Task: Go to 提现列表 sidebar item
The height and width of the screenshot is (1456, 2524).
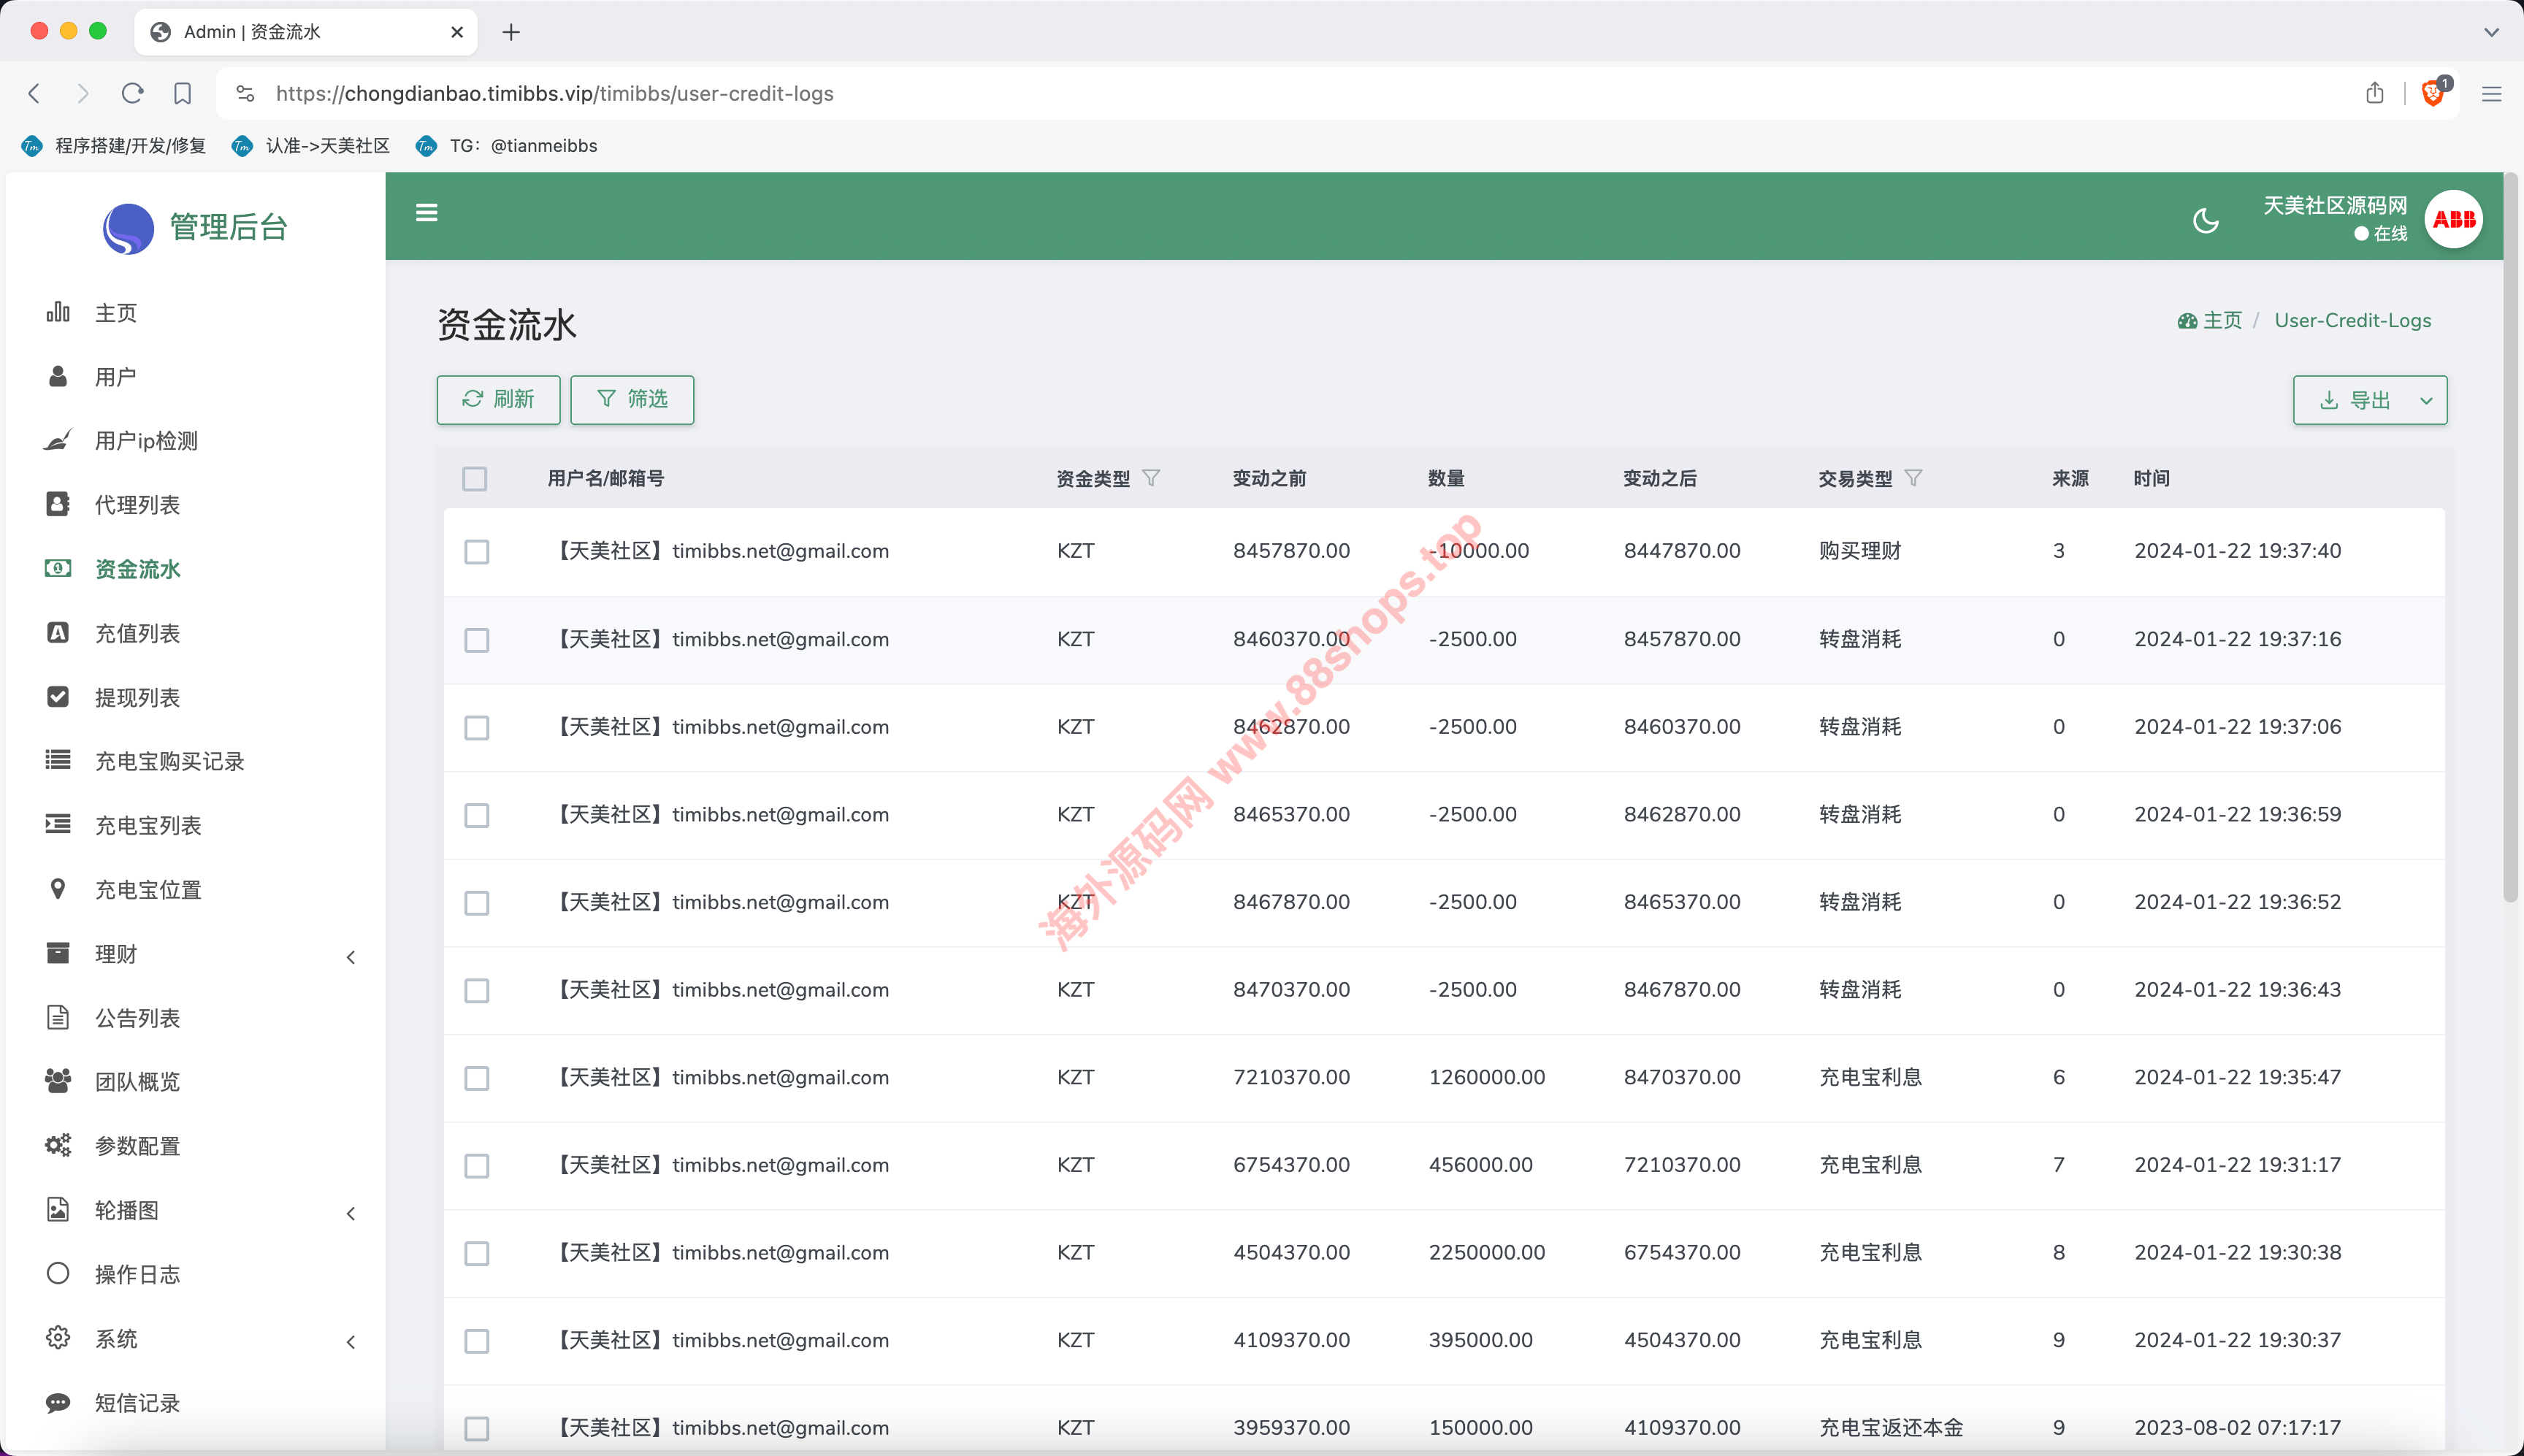Action: pos(137,697)
